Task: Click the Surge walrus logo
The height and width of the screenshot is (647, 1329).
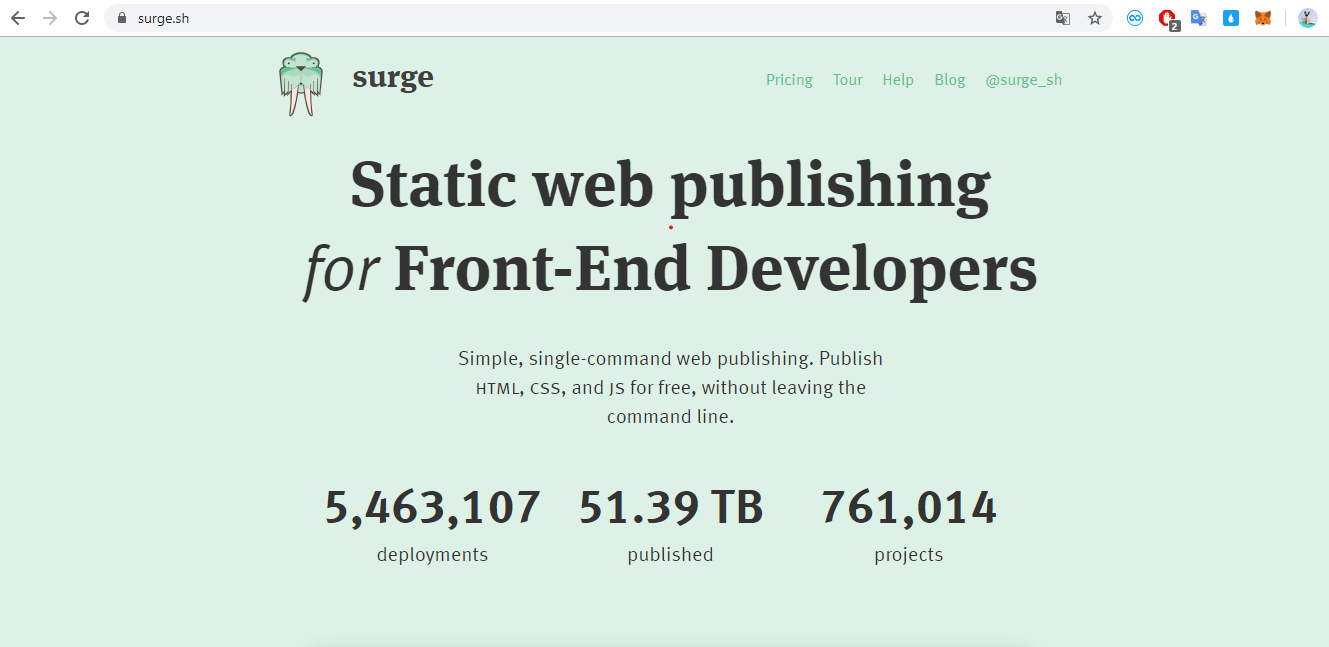Action: pyautogui.click(x=301, y=84)
